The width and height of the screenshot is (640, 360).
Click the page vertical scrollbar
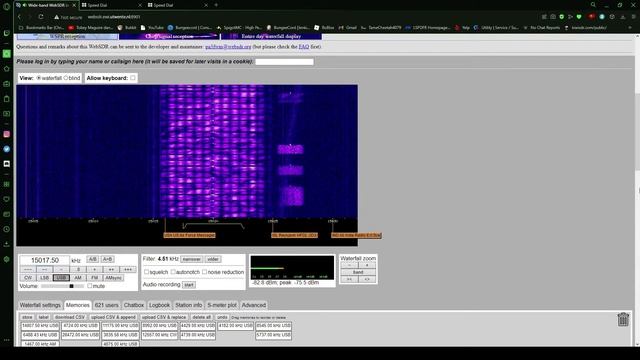tap(637, 190)
